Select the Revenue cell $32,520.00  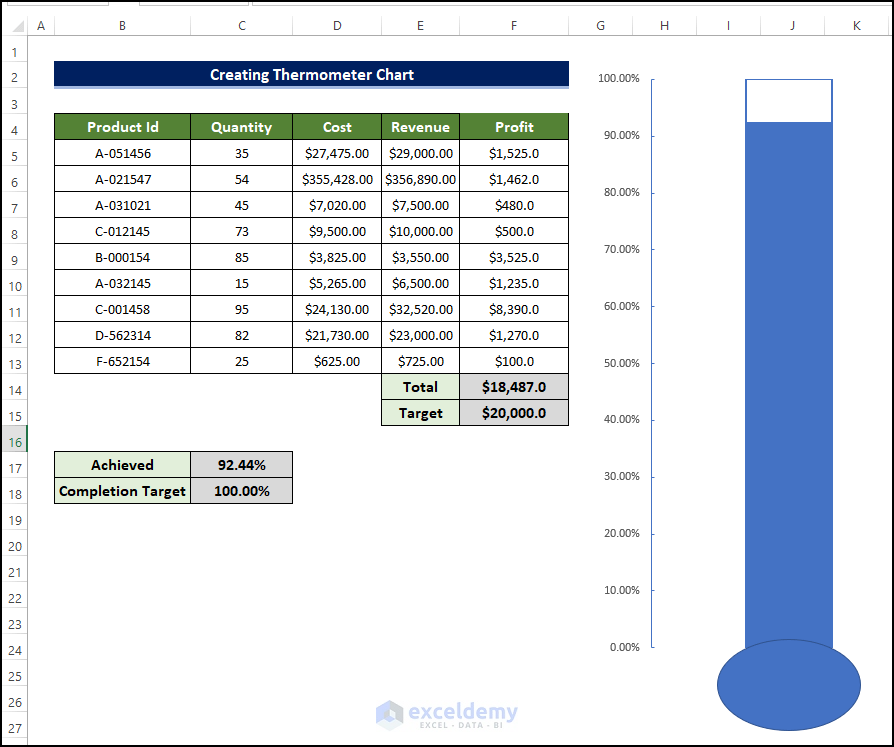coord(420,310)
